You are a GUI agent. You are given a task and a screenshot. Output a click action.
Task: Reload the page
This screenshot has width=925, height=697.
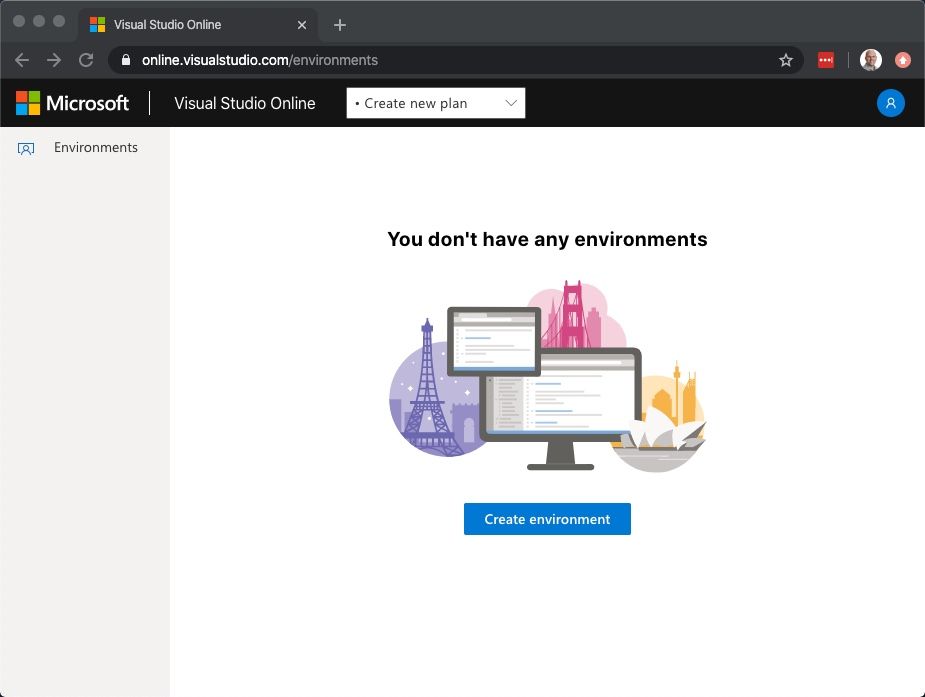tap(86, 60)
